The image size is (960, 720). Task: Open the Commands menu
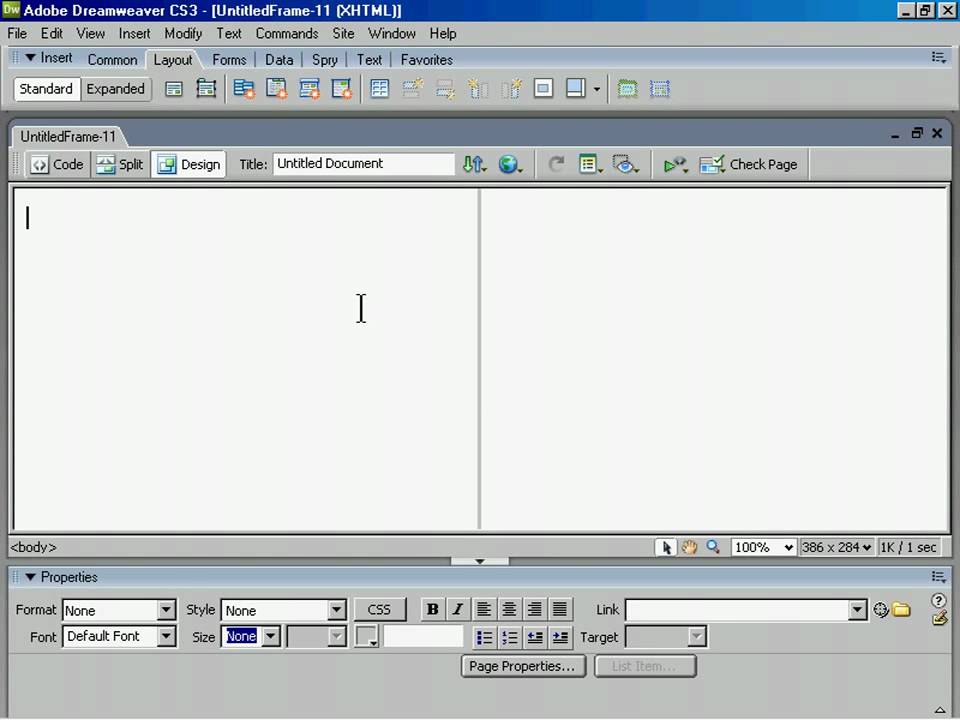287,34
